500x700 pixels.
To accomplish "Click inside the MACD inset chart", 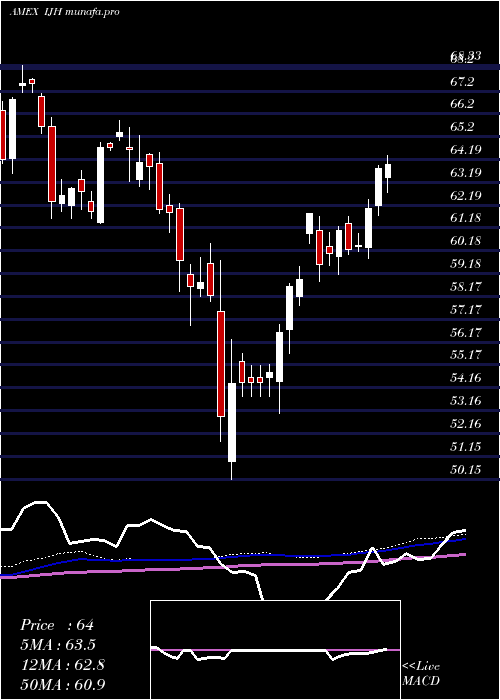I will (x=275, y=650).
